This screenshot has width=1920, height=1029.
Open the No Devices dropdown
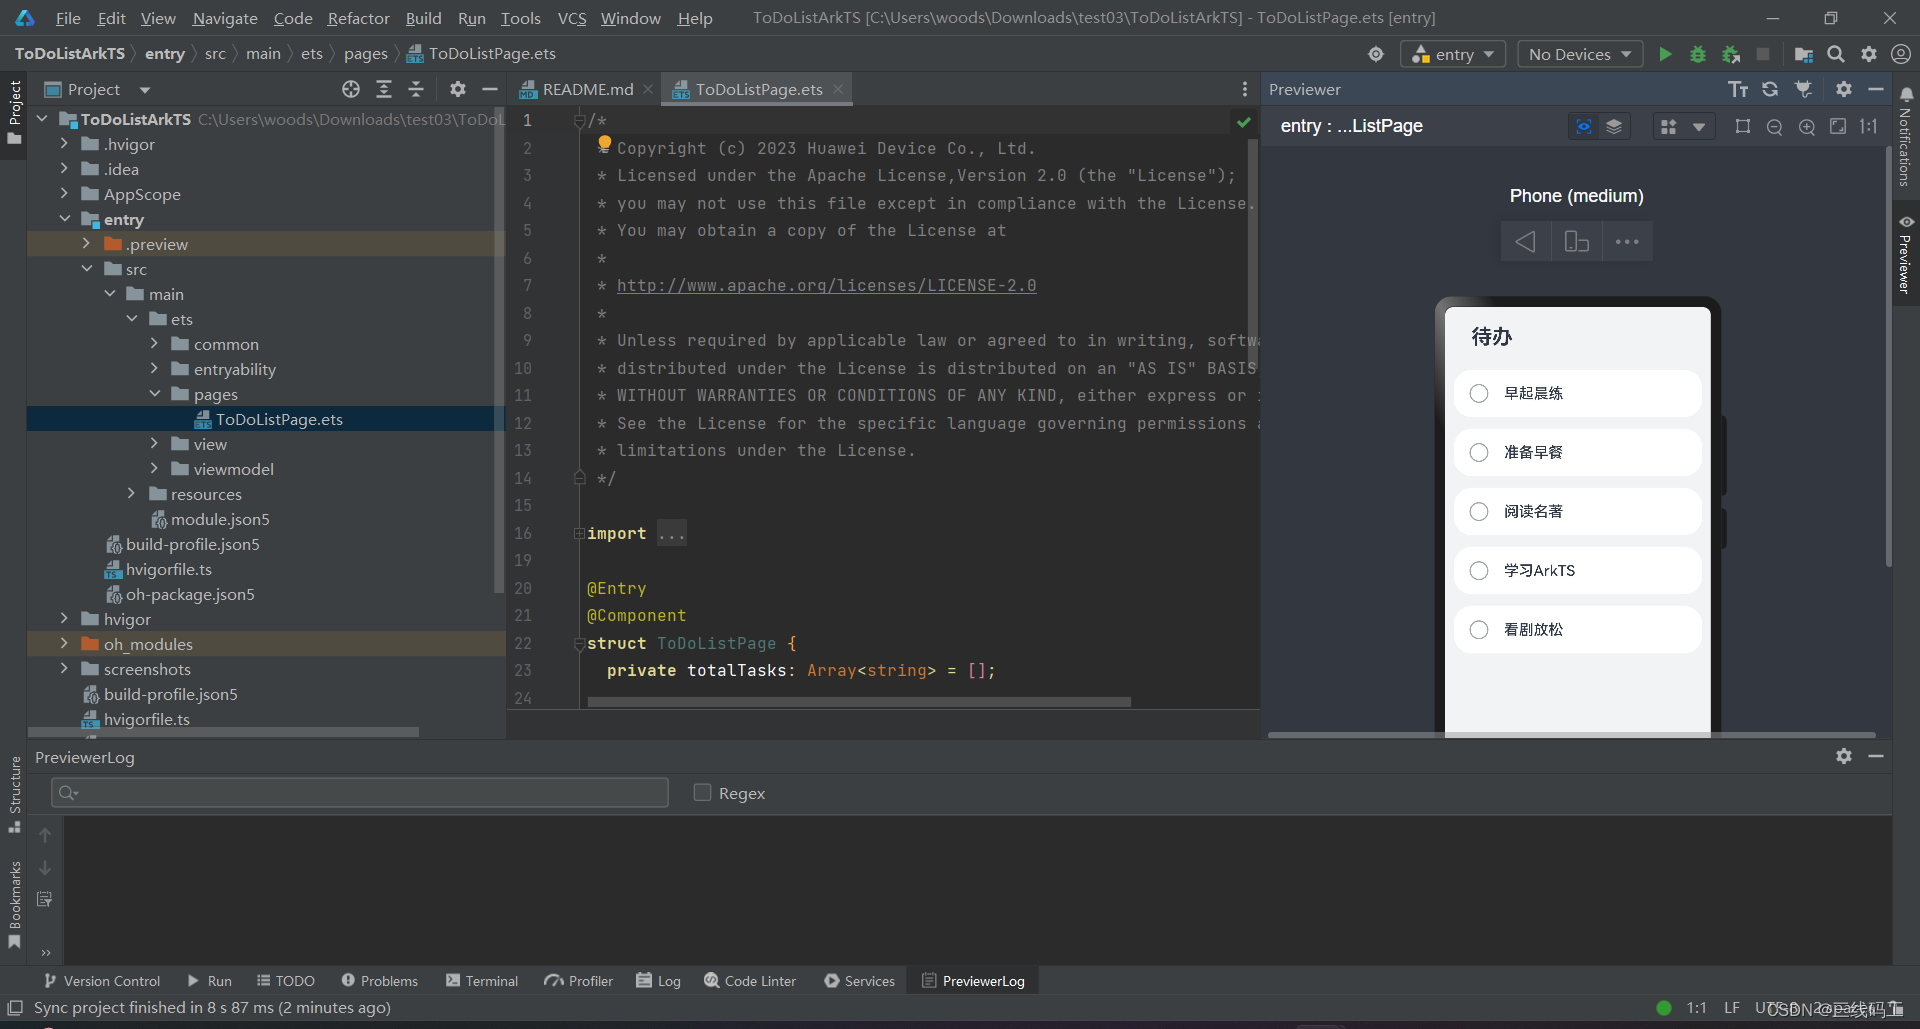(x=1580, y=54)
